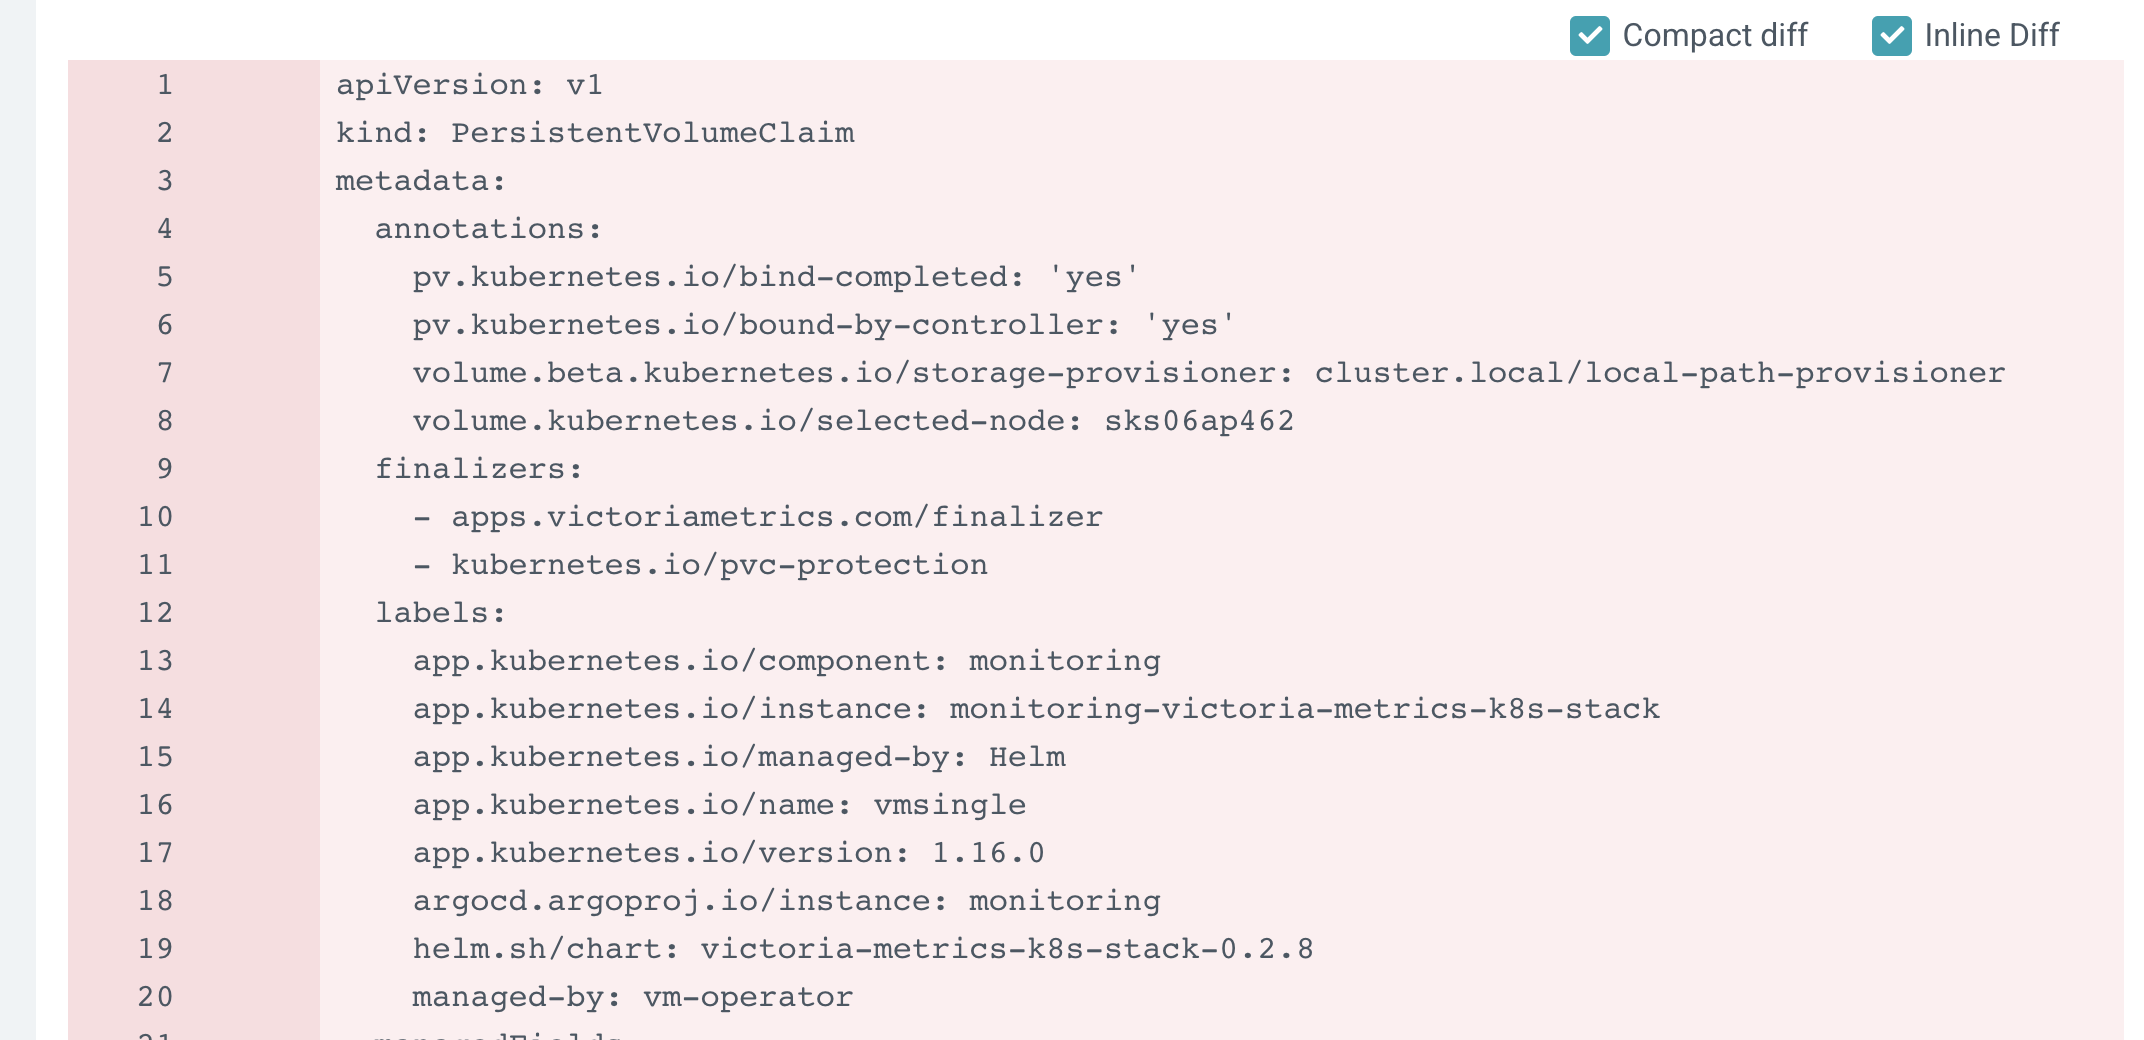The image size is (2144, 1040).
Task: Click the 'kind: PersistentVolumeClaim' line
Action: coord(597,132)
